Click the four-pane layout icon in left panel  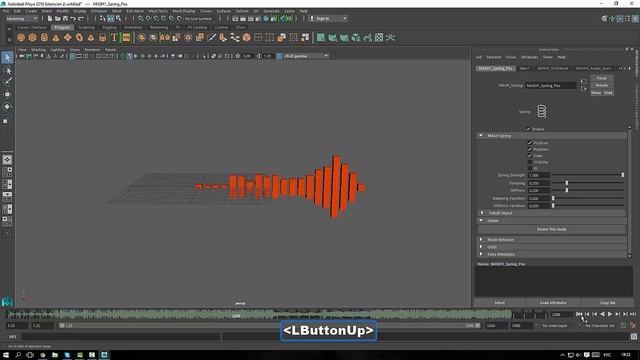7,172
